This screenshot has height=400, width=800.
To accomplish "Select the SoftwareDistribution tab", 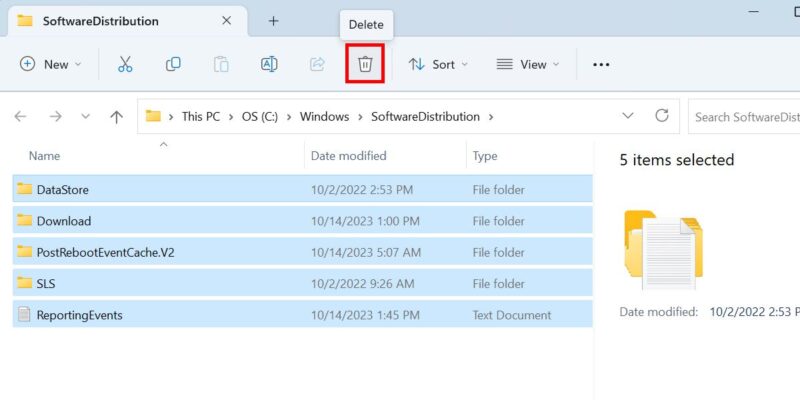I will tap(128, 21).
